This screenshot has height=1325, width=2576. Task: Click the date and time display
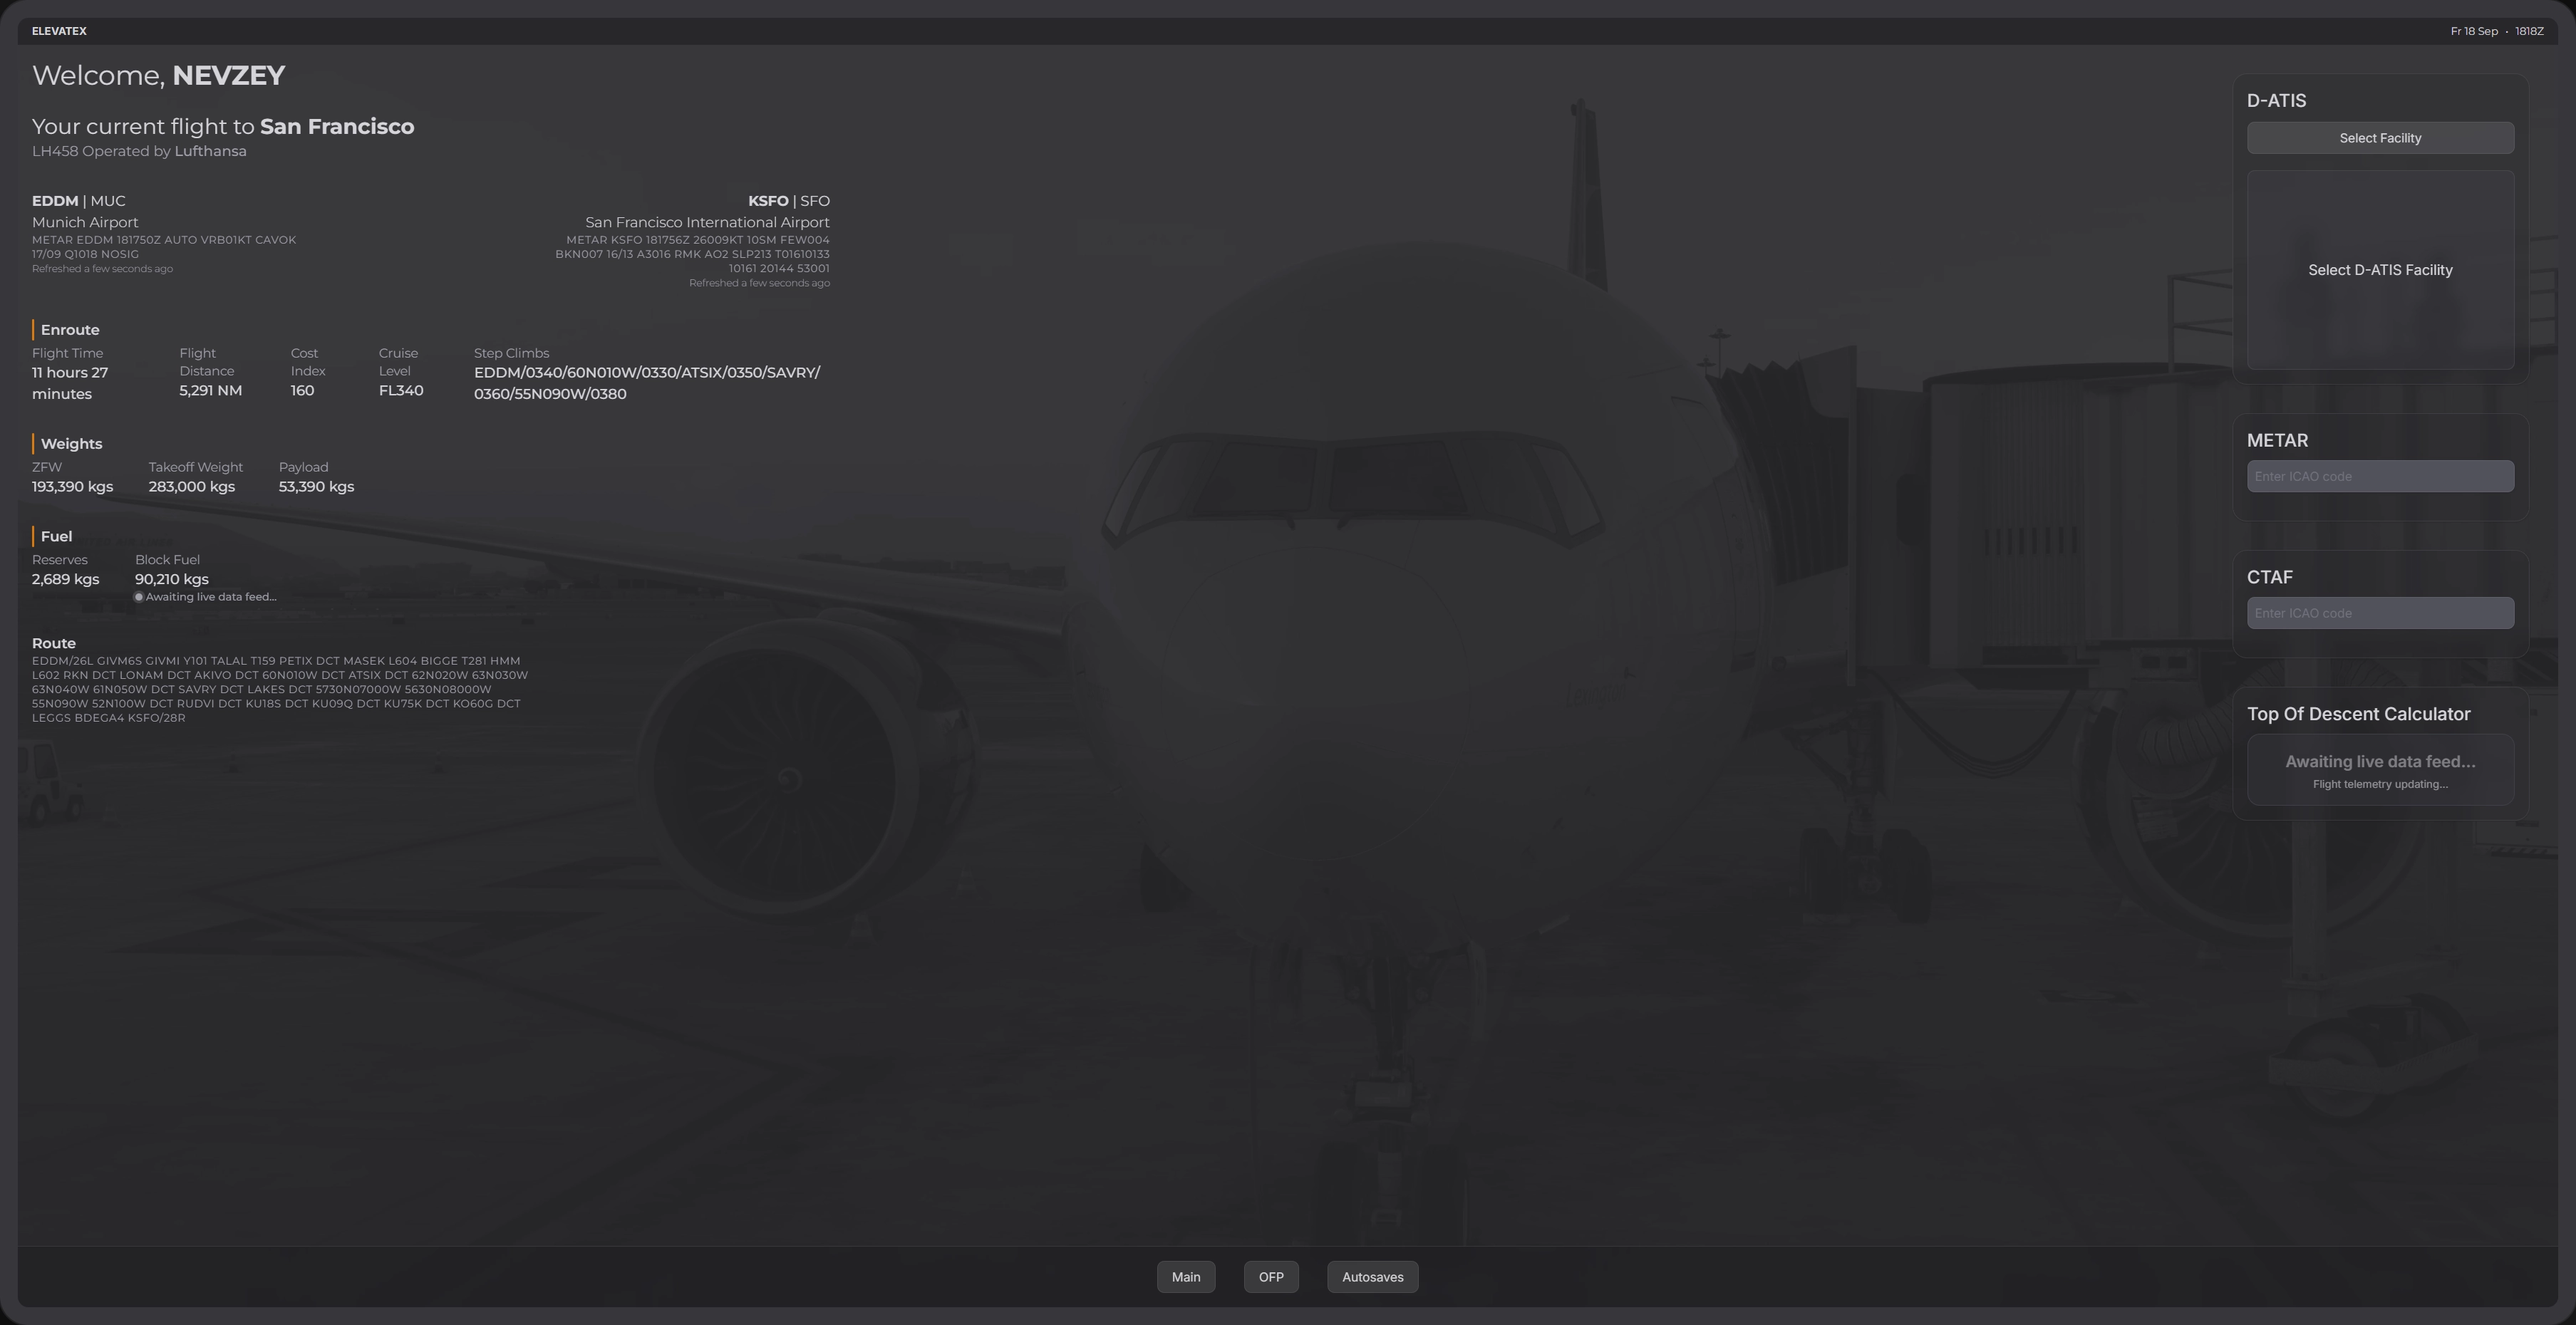[x=2496, y=31]
